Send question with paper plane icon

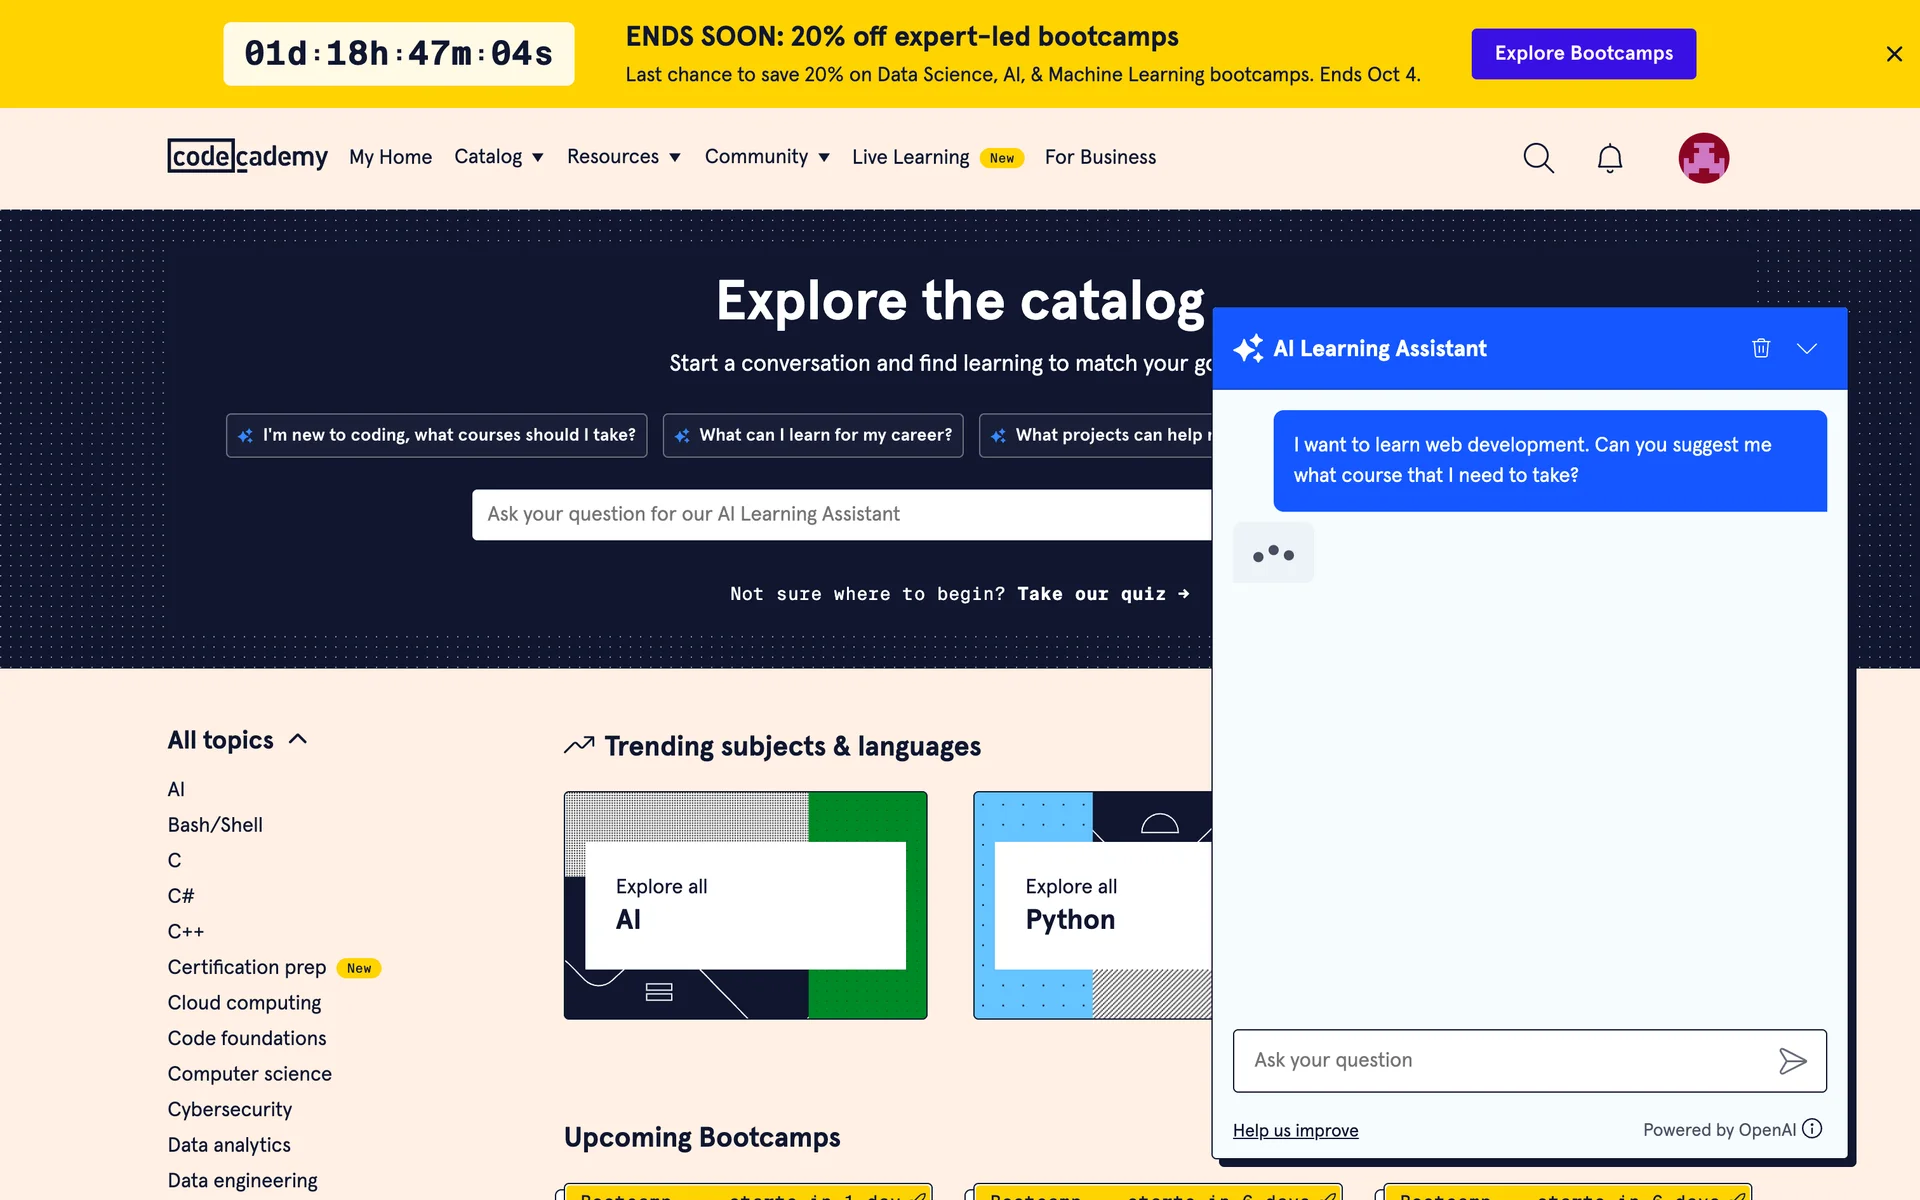pyautogui.click(x=1792, y=1061)
